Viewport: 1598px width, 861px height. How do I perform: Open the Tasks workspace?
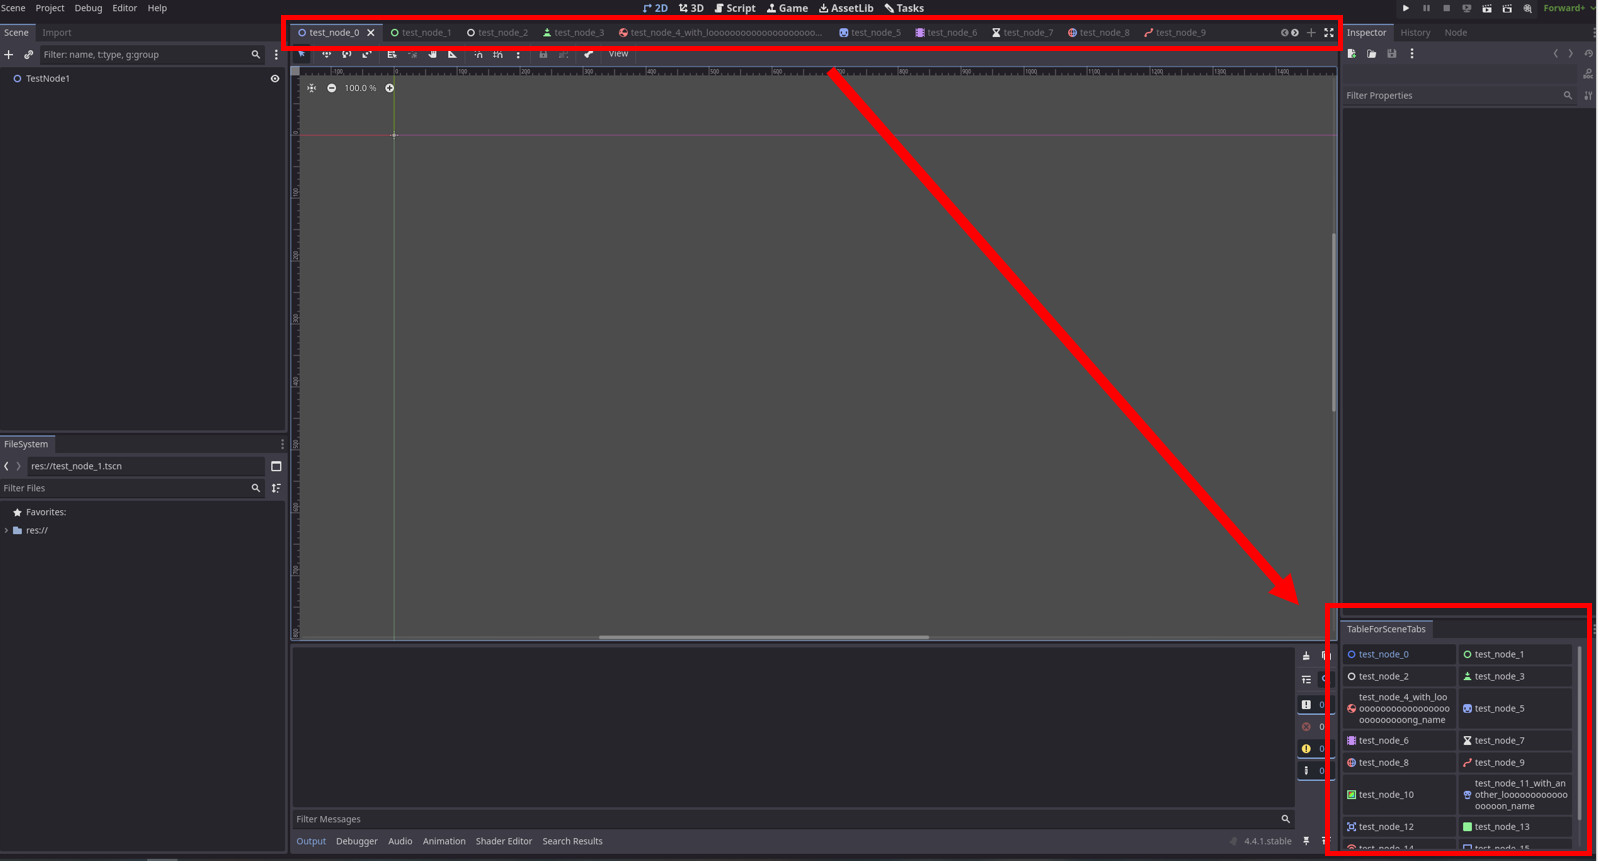[x=904, y=8]
